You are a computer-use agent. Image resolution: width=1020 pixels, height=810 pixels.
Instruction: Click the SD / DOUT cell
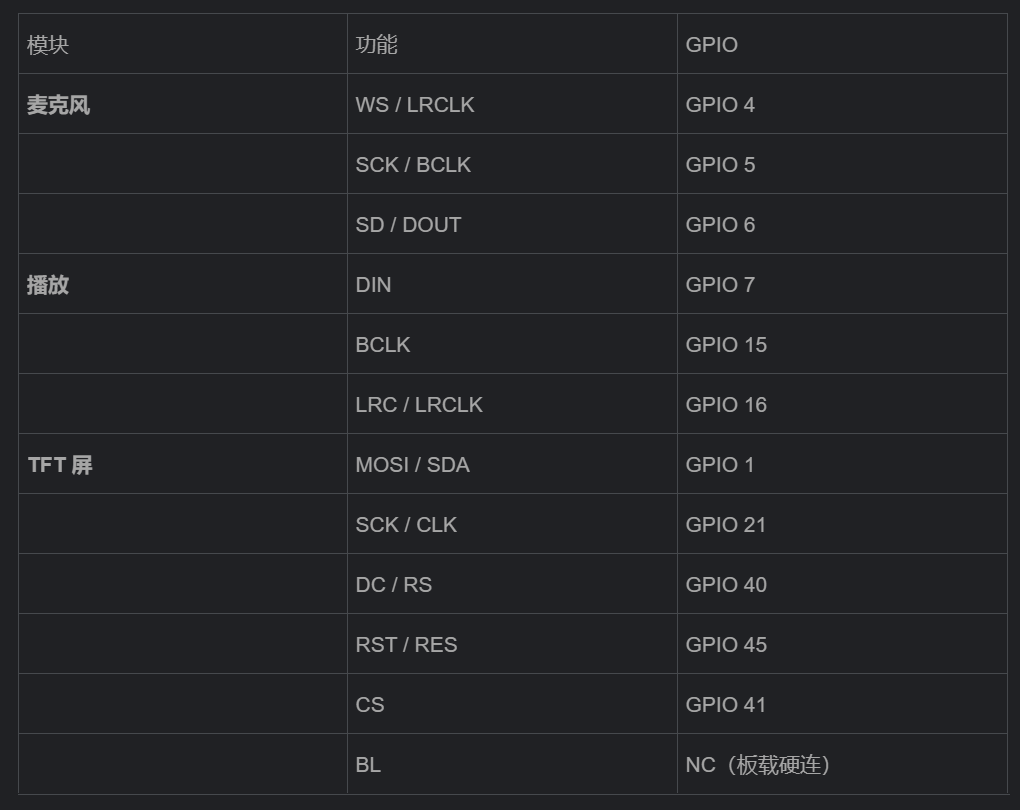tap(512, 224)
